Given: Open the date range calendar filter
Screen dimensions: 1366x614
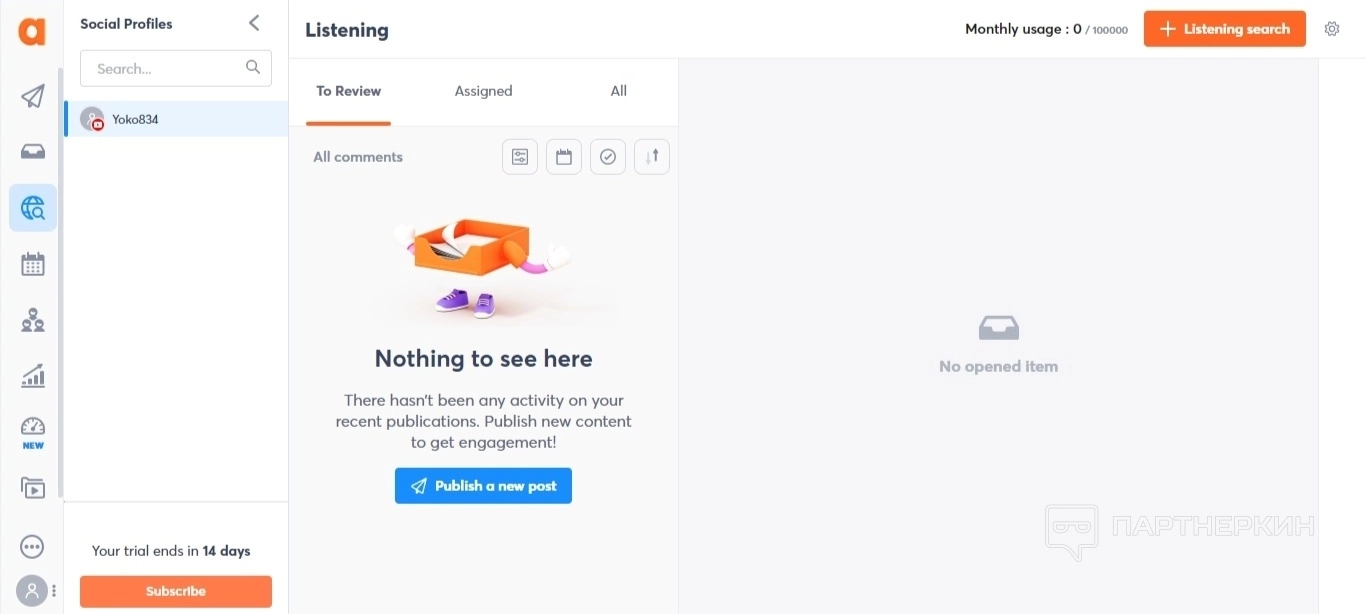Looking at the screenshot, I should click(x=564, y=157).
